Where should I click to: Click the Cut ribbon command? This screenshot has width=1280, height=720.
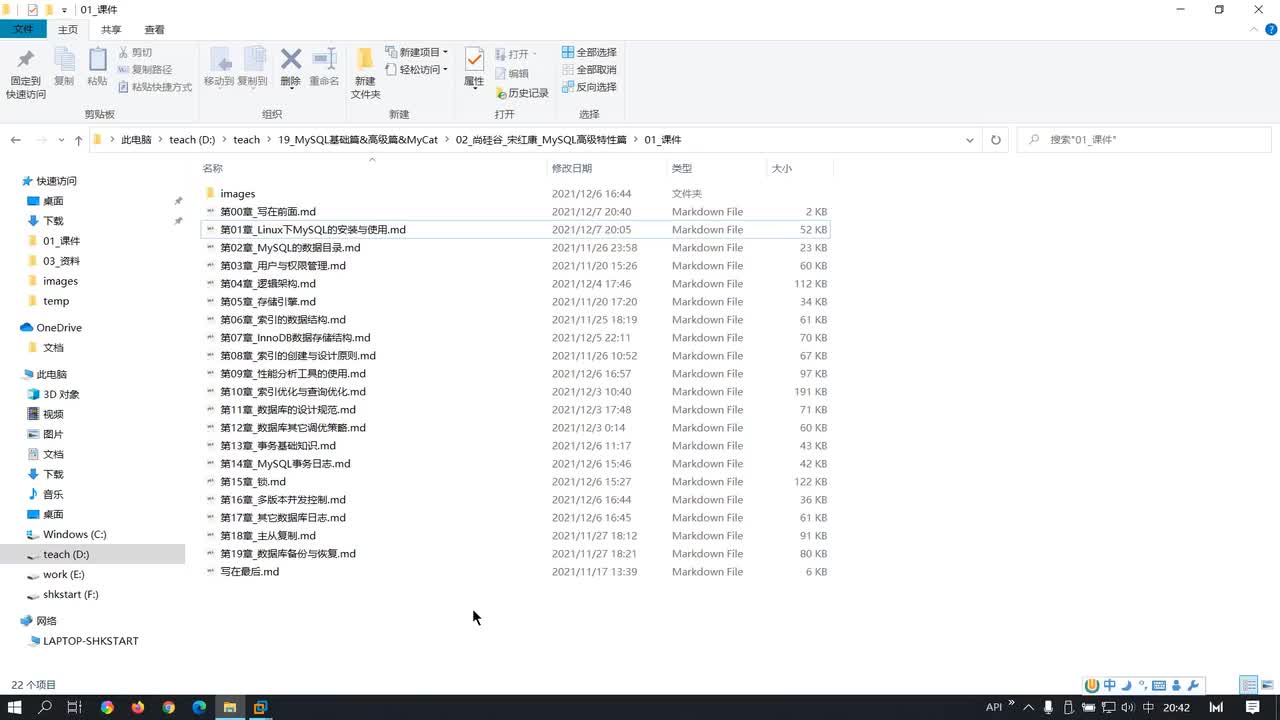click(x=135, y=52)
